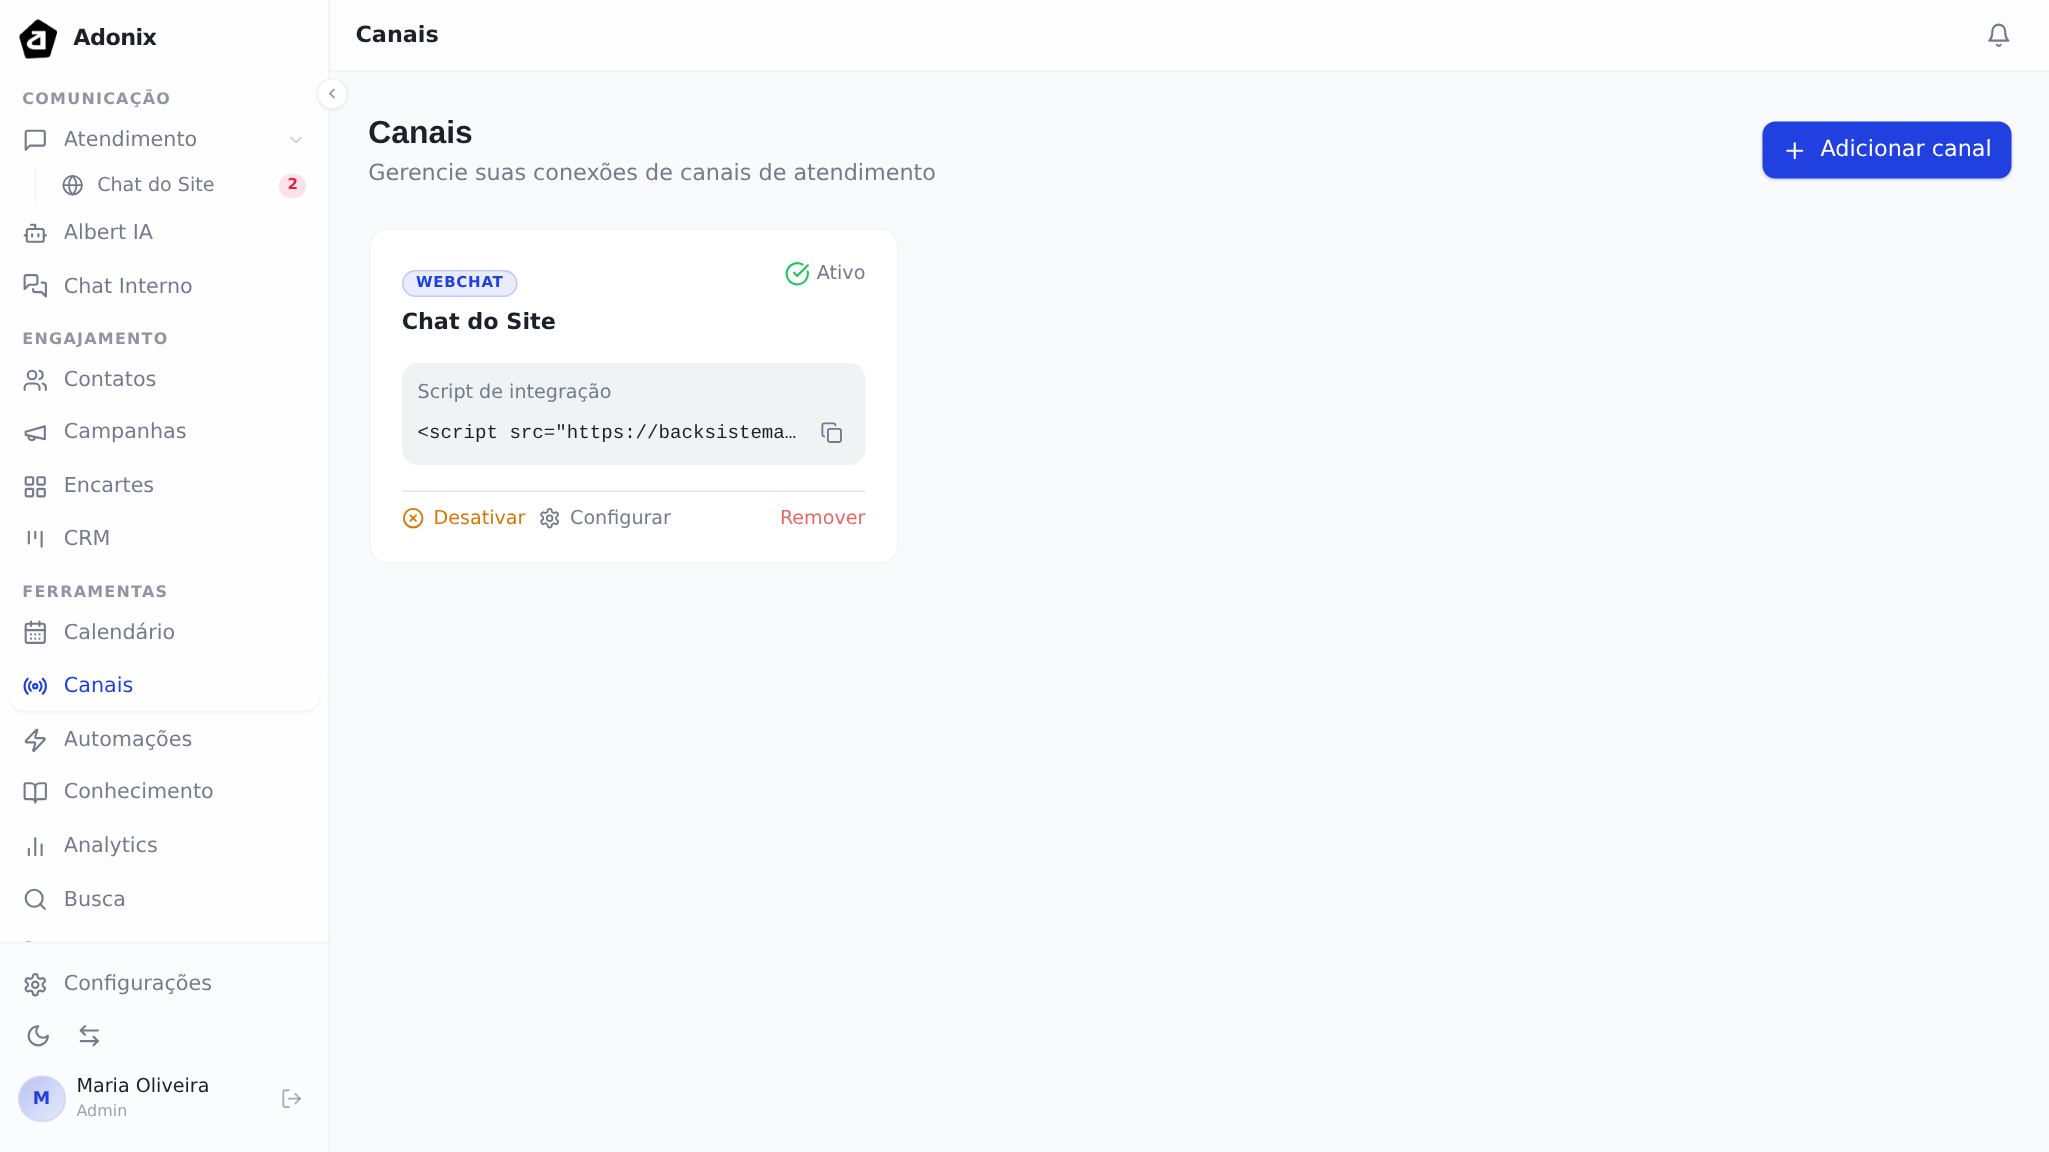Open Atendimento in the sidebar
This screenshot has width=2049, height=1152.
point(164,139)
